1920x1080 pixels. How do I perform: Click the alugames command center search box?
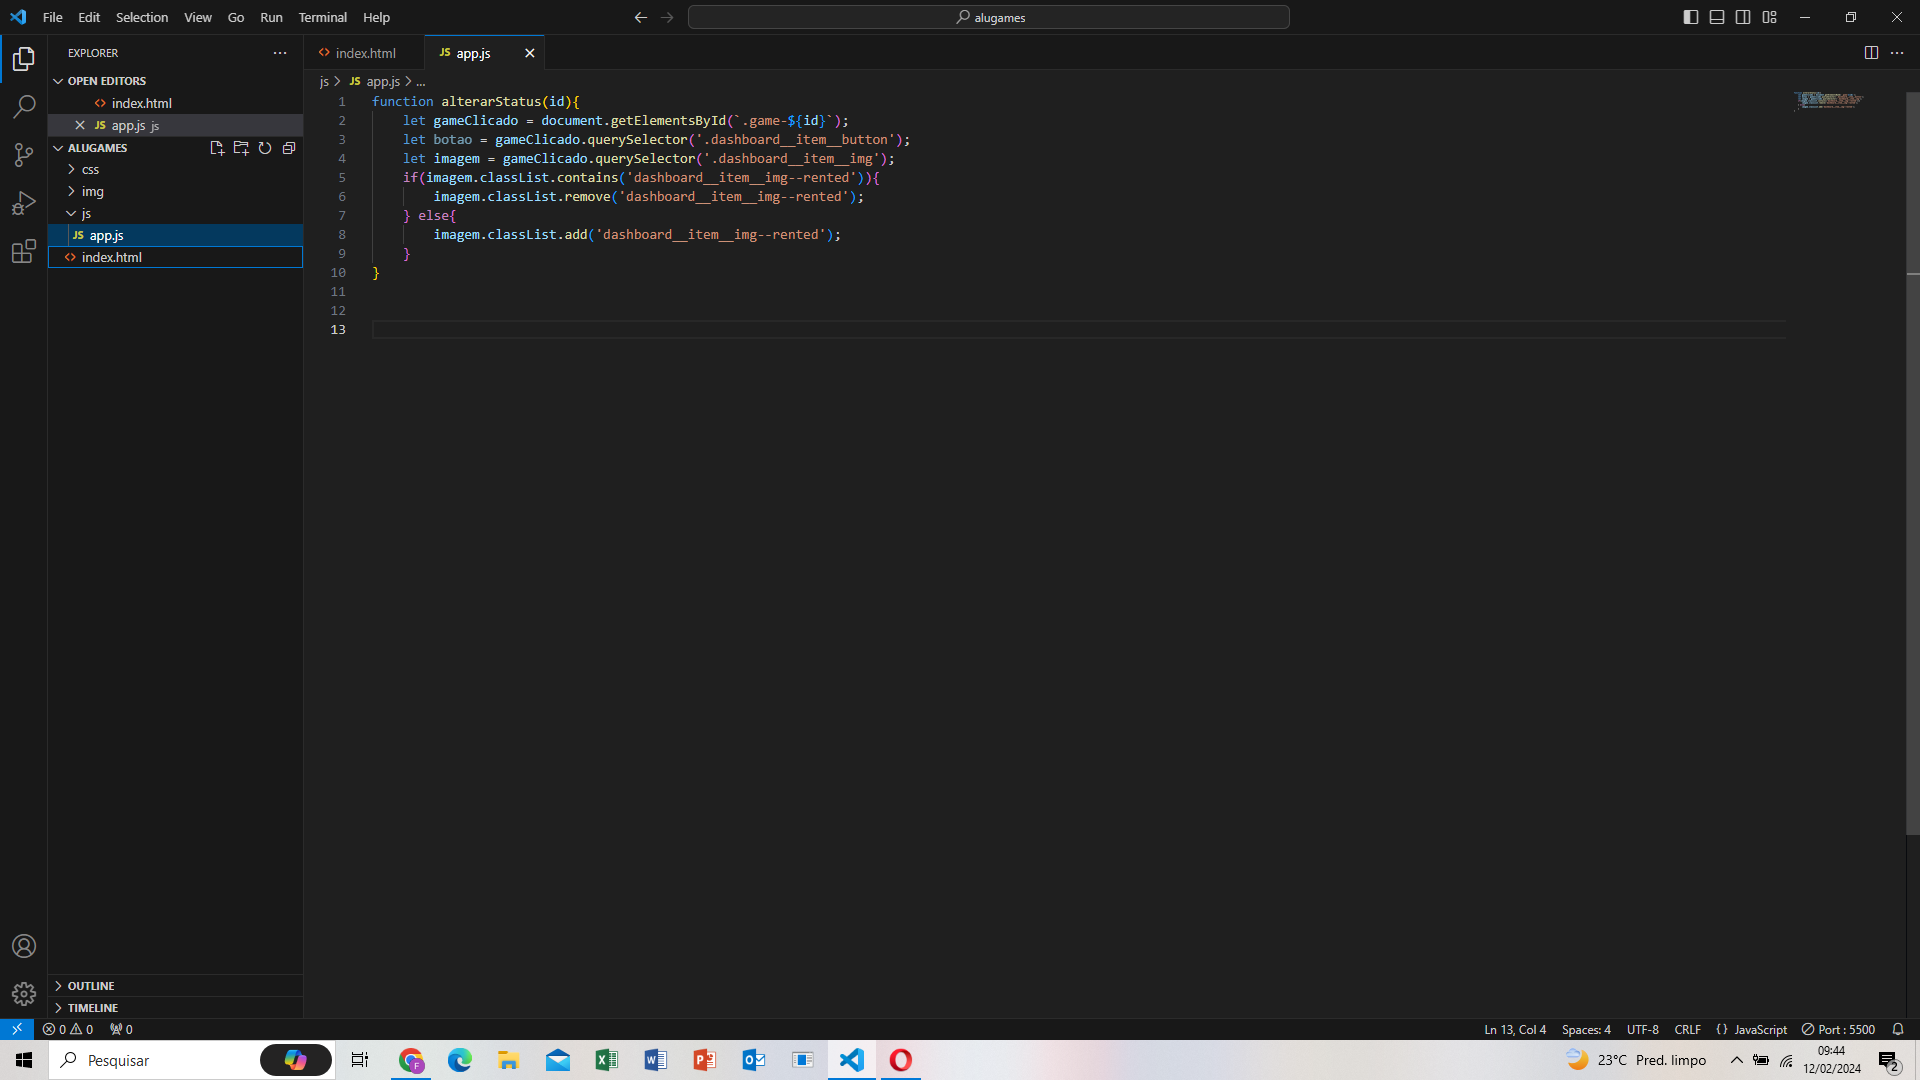click(x=988, y=17)
